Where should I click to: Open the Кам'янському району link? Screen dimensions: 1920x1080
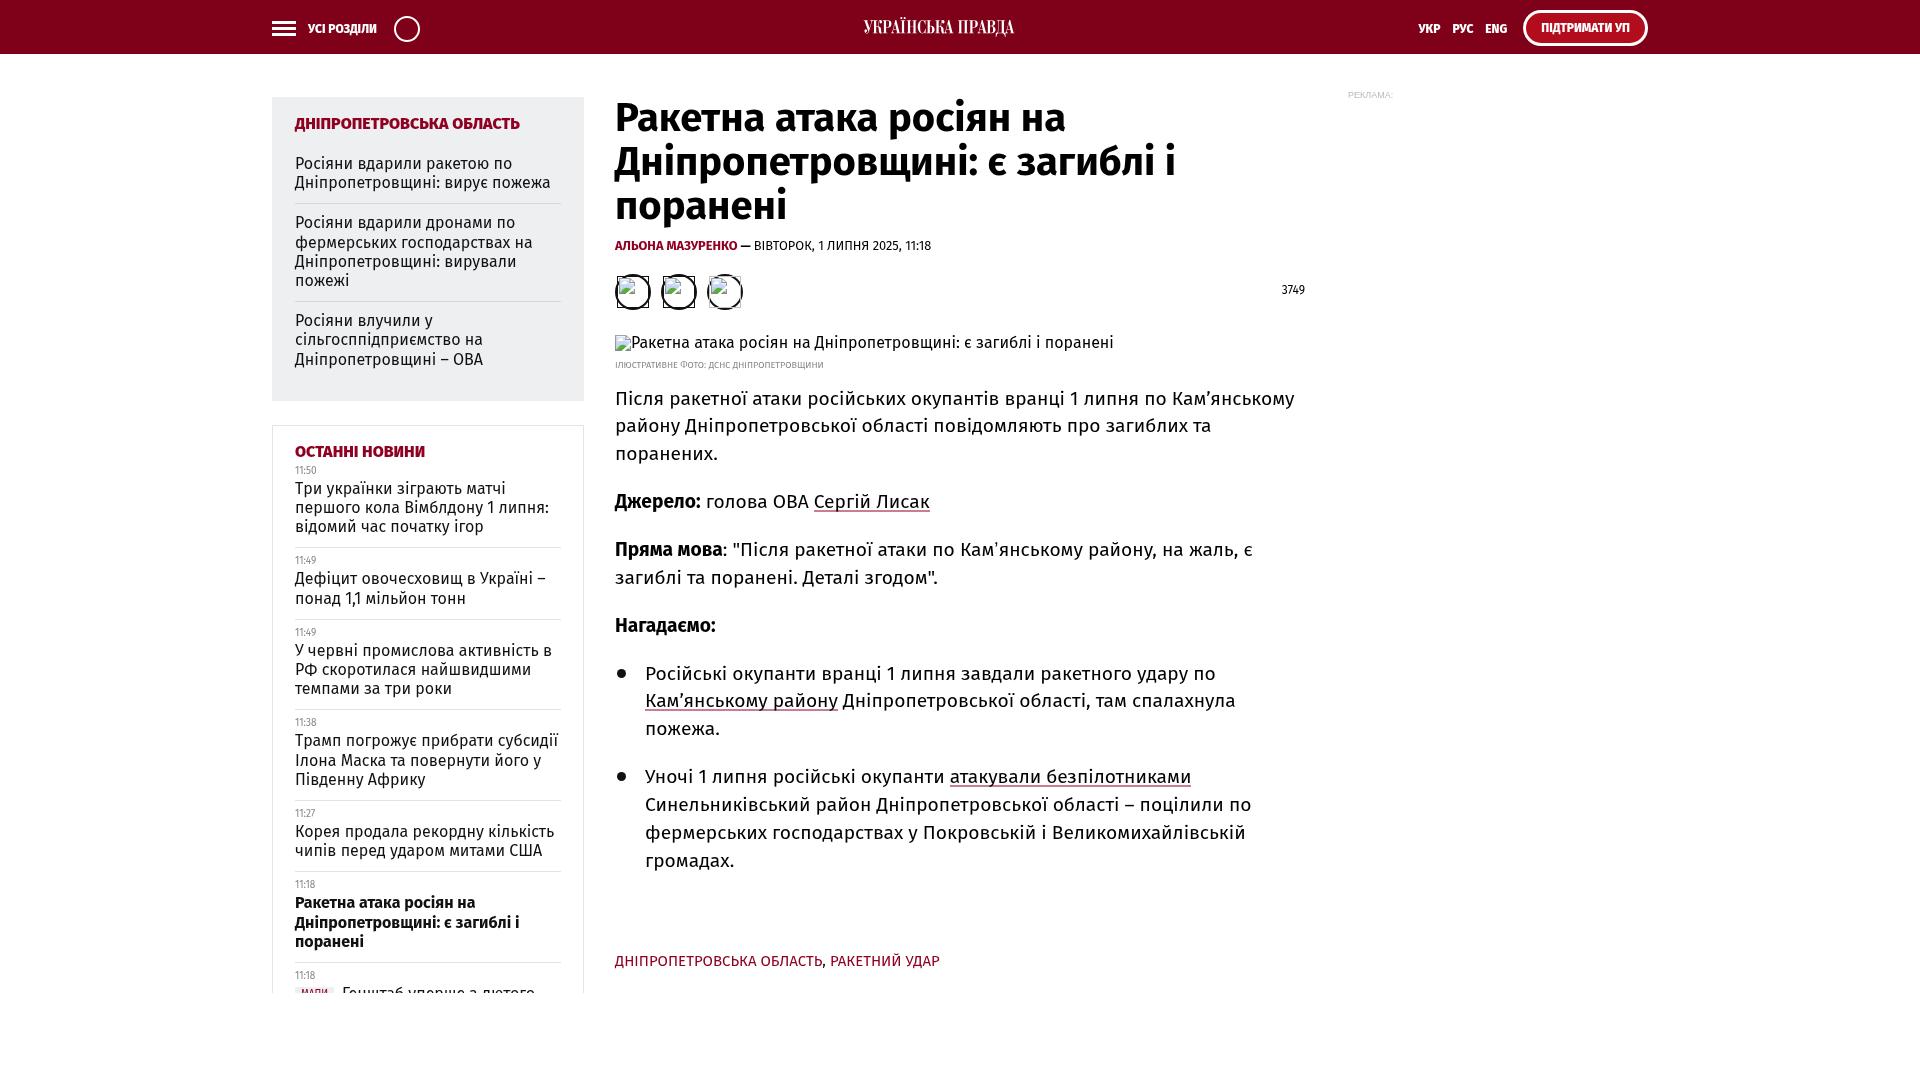[741, 701]
